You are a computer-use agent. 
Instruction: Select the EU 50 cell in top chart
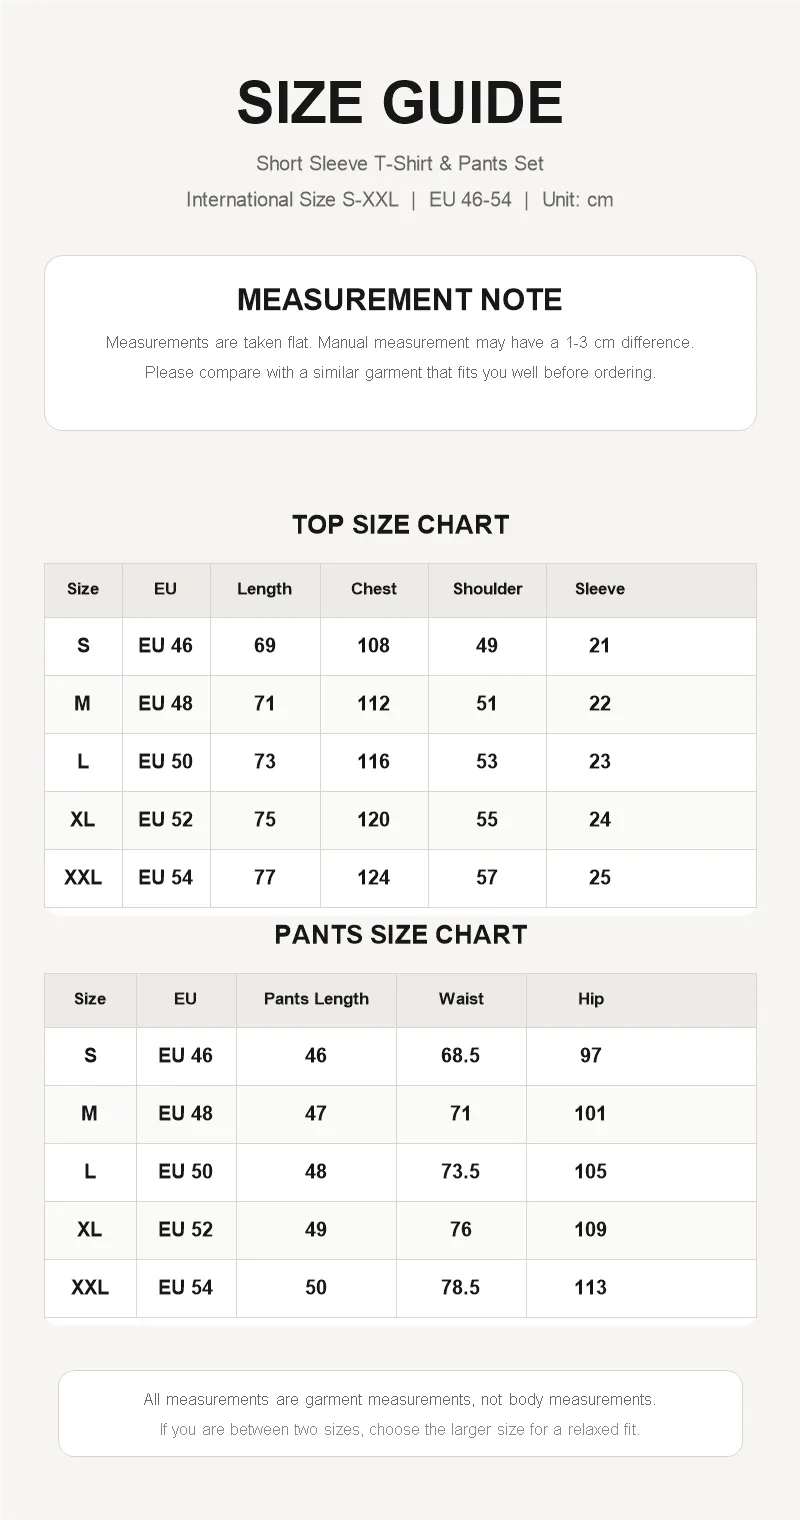[x=166, y=761]
